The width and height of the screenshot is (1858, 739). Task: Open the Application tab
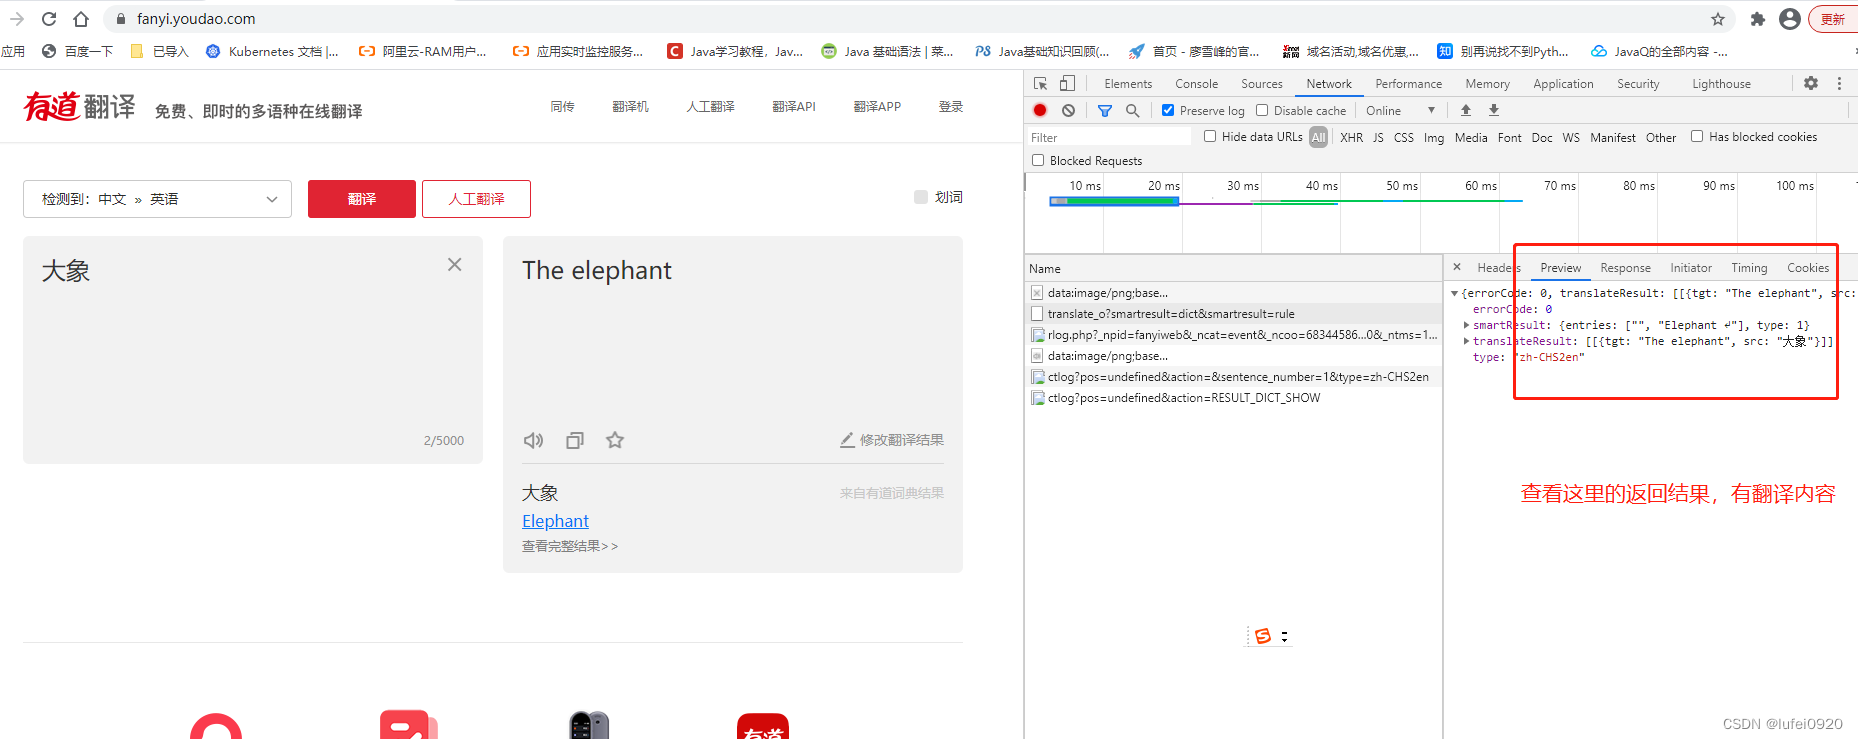pyautogui.click(x=1563, y=84)
